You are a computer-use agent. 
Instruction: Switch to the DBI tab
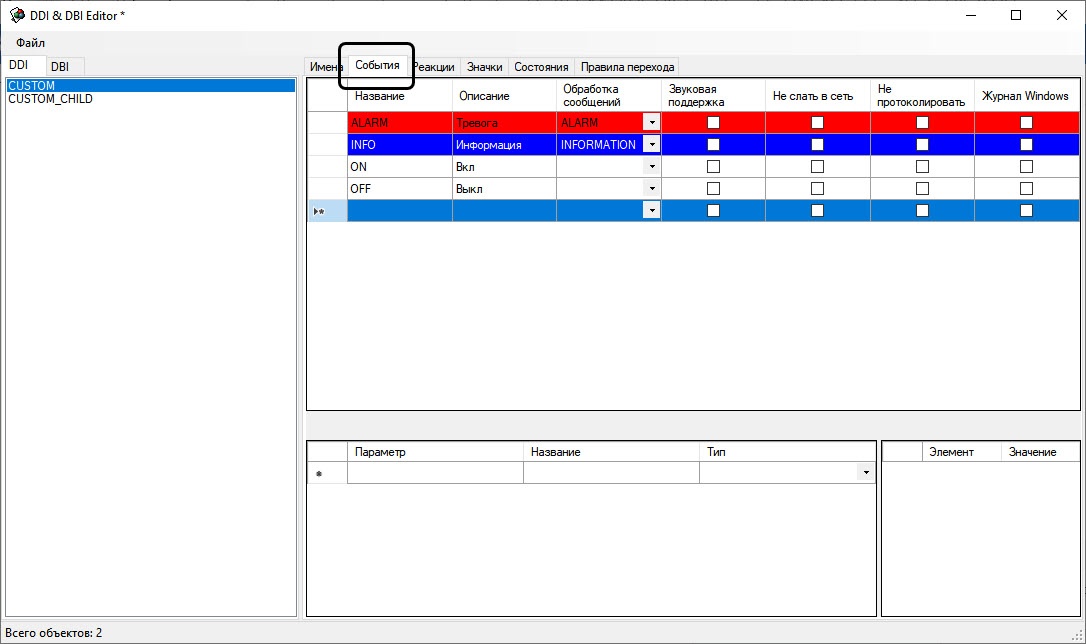coord(60,66)
